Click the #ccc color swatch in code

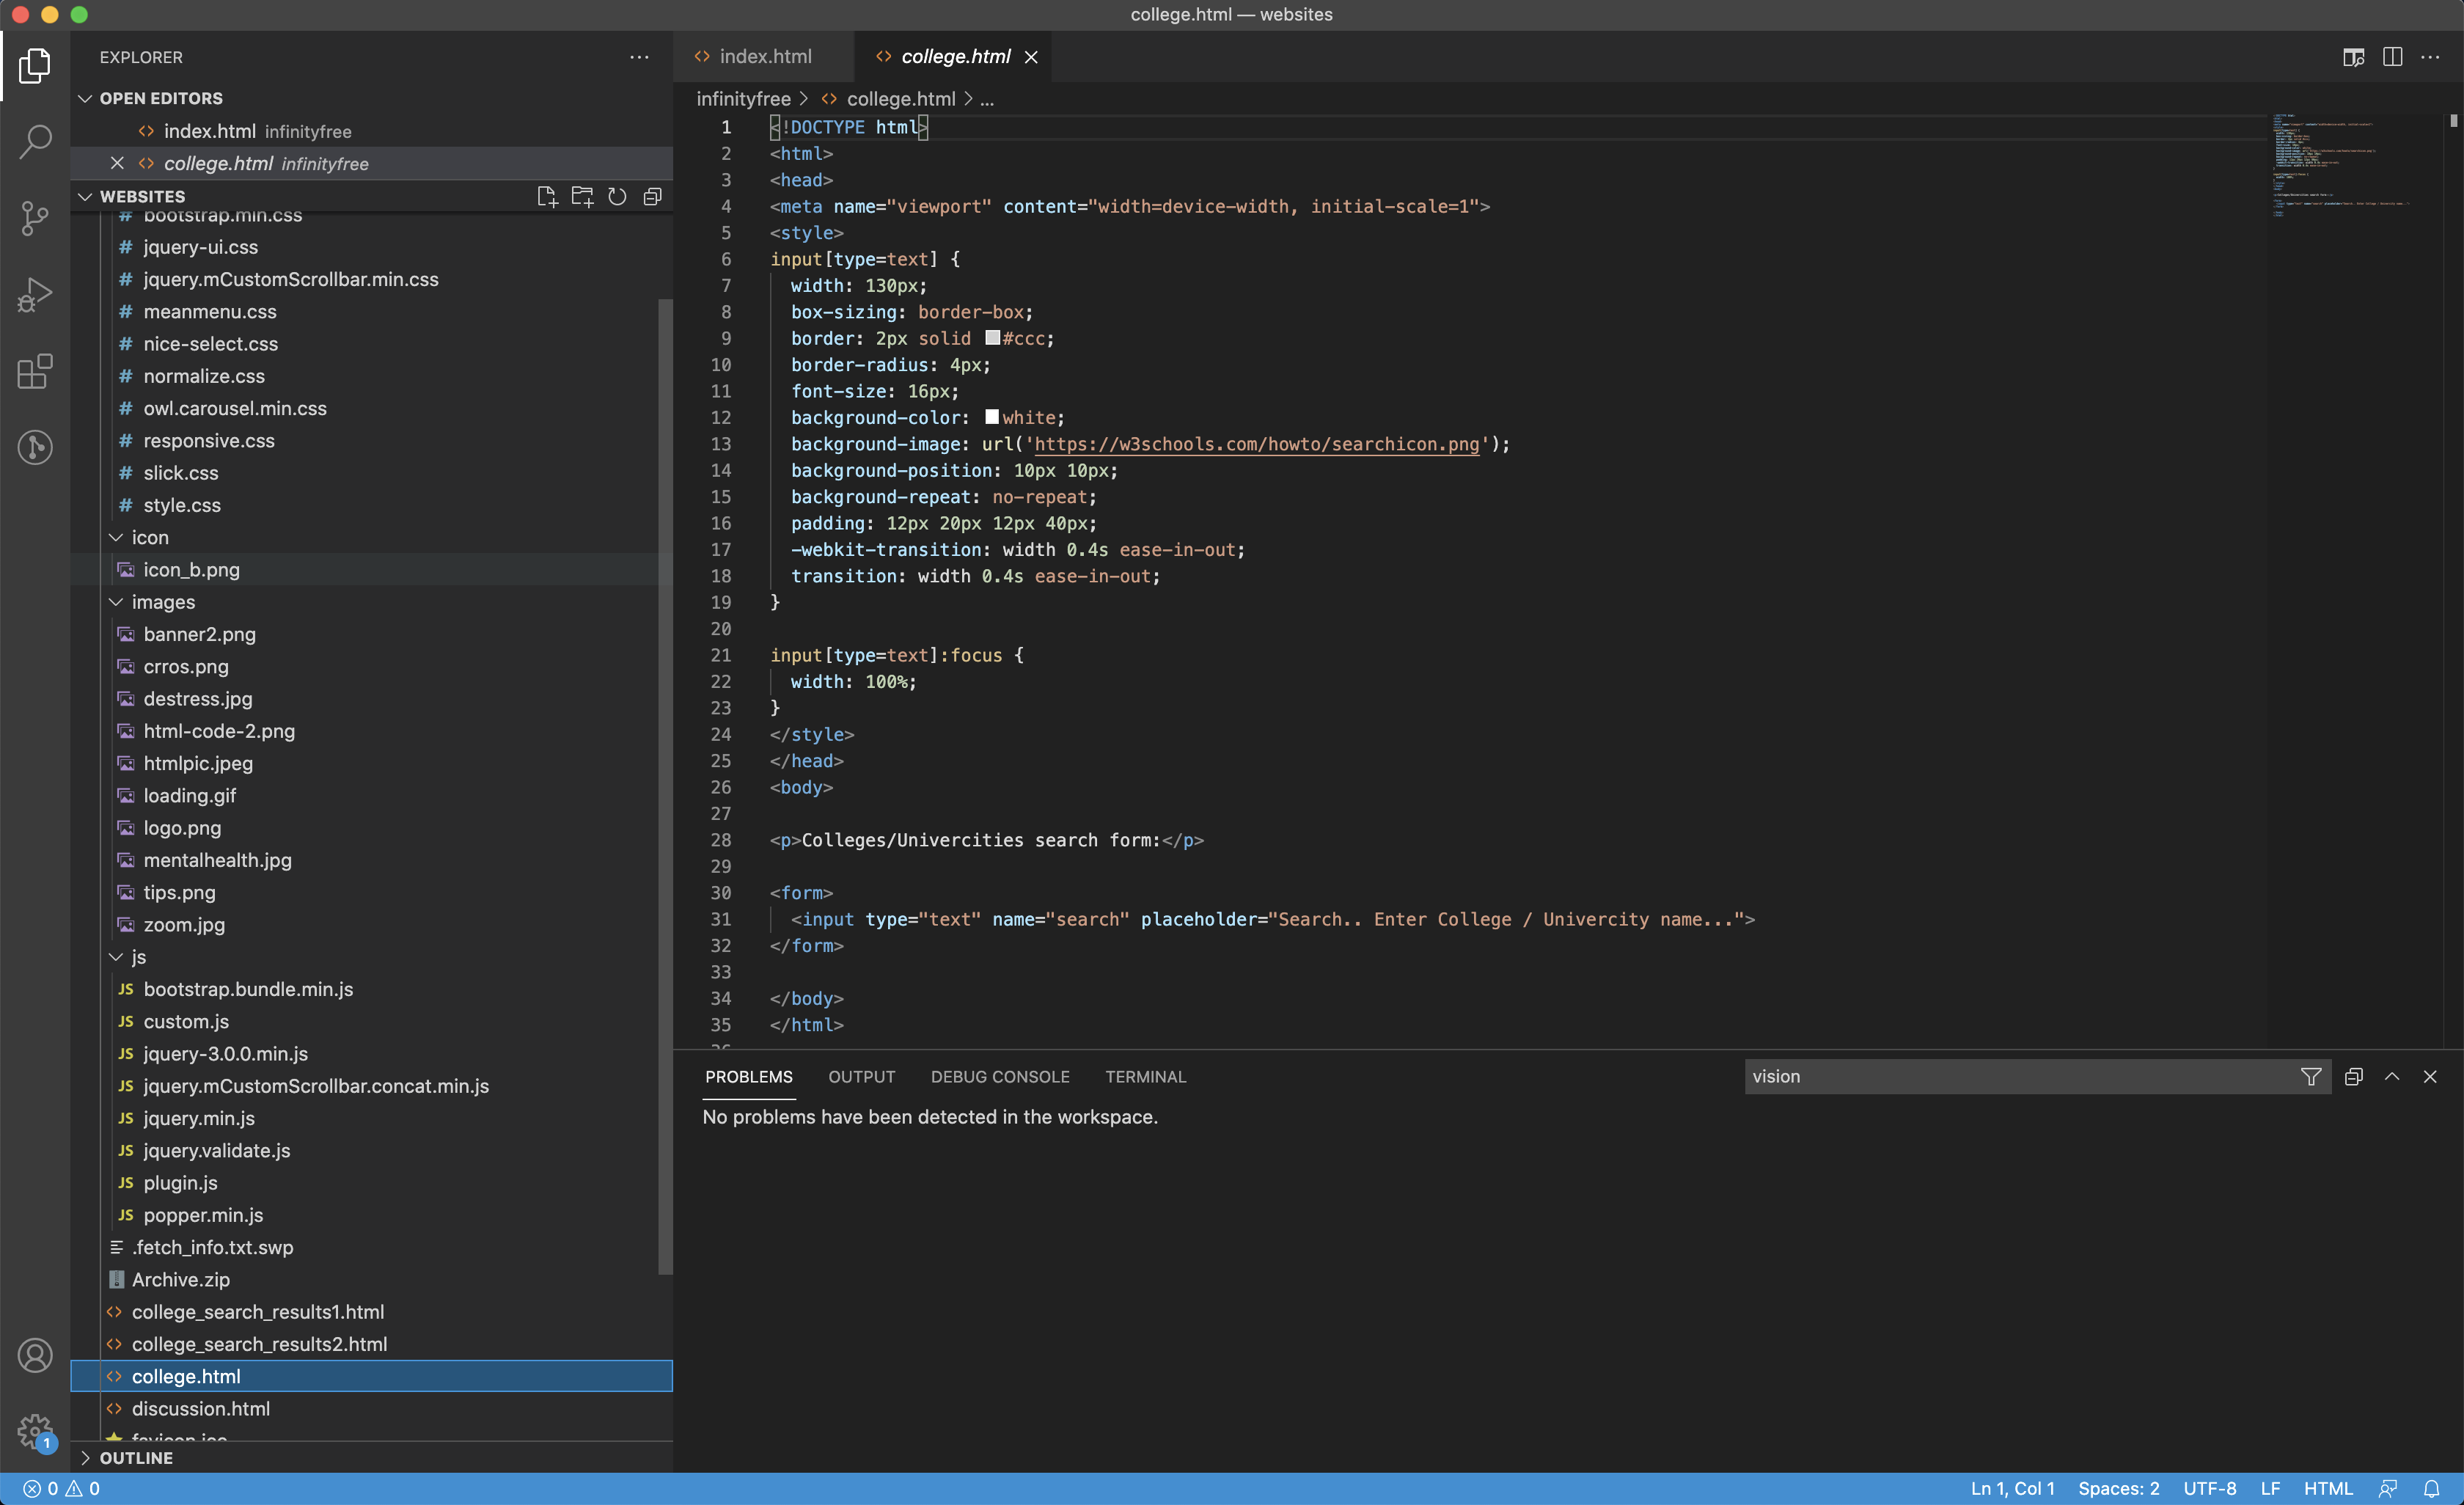[992, 338]
